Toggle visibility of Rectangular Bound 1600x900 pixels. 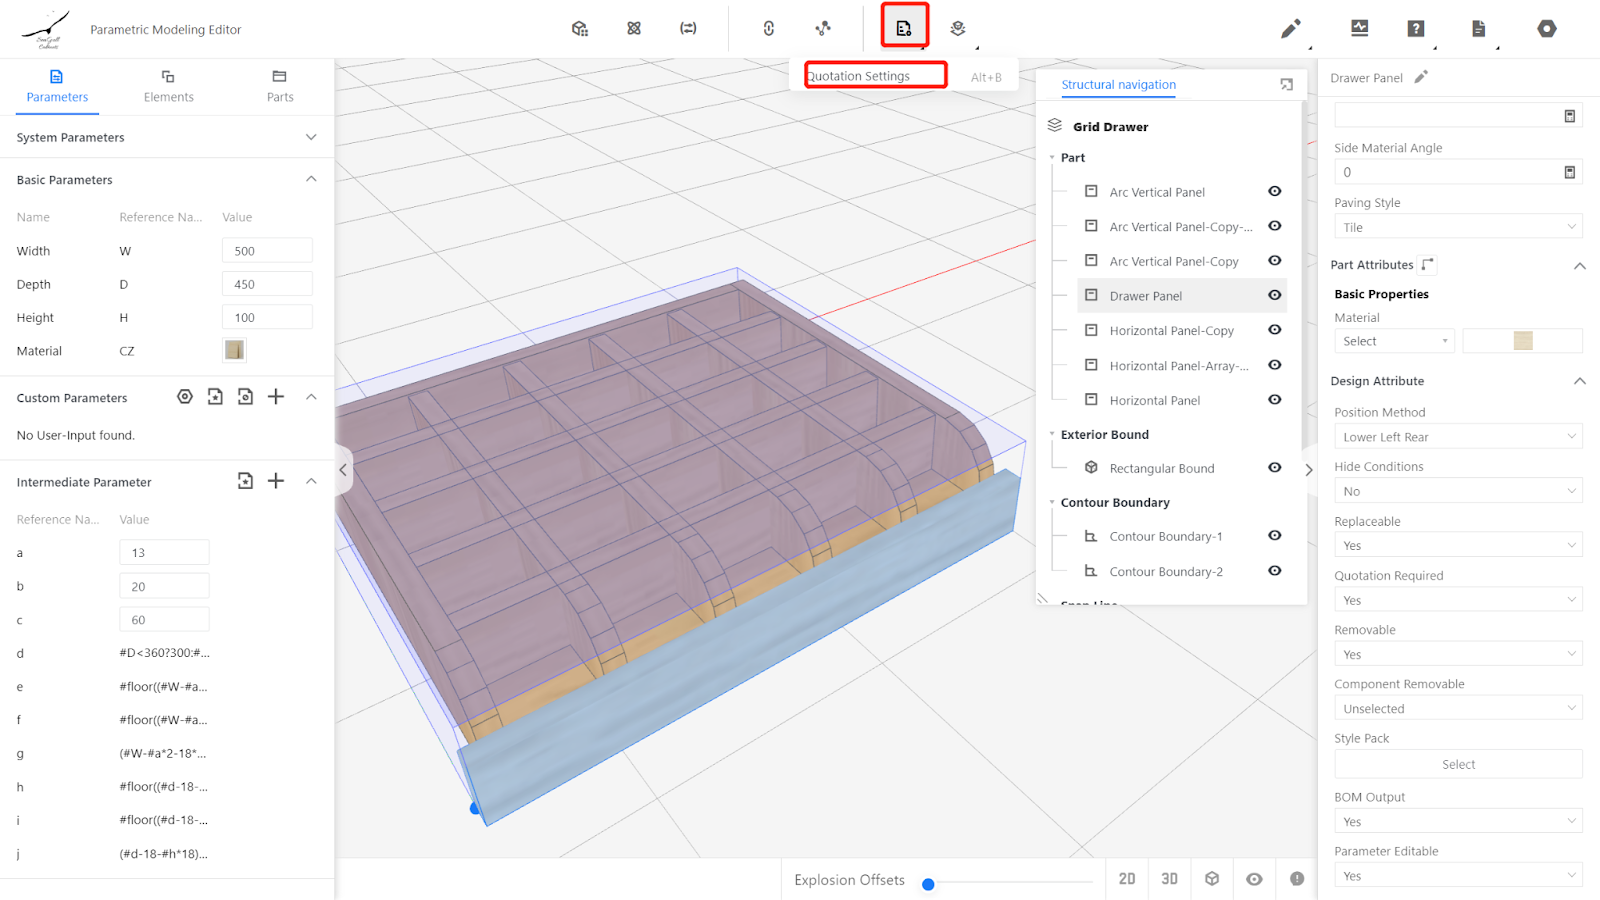[x=1275, y=468]
